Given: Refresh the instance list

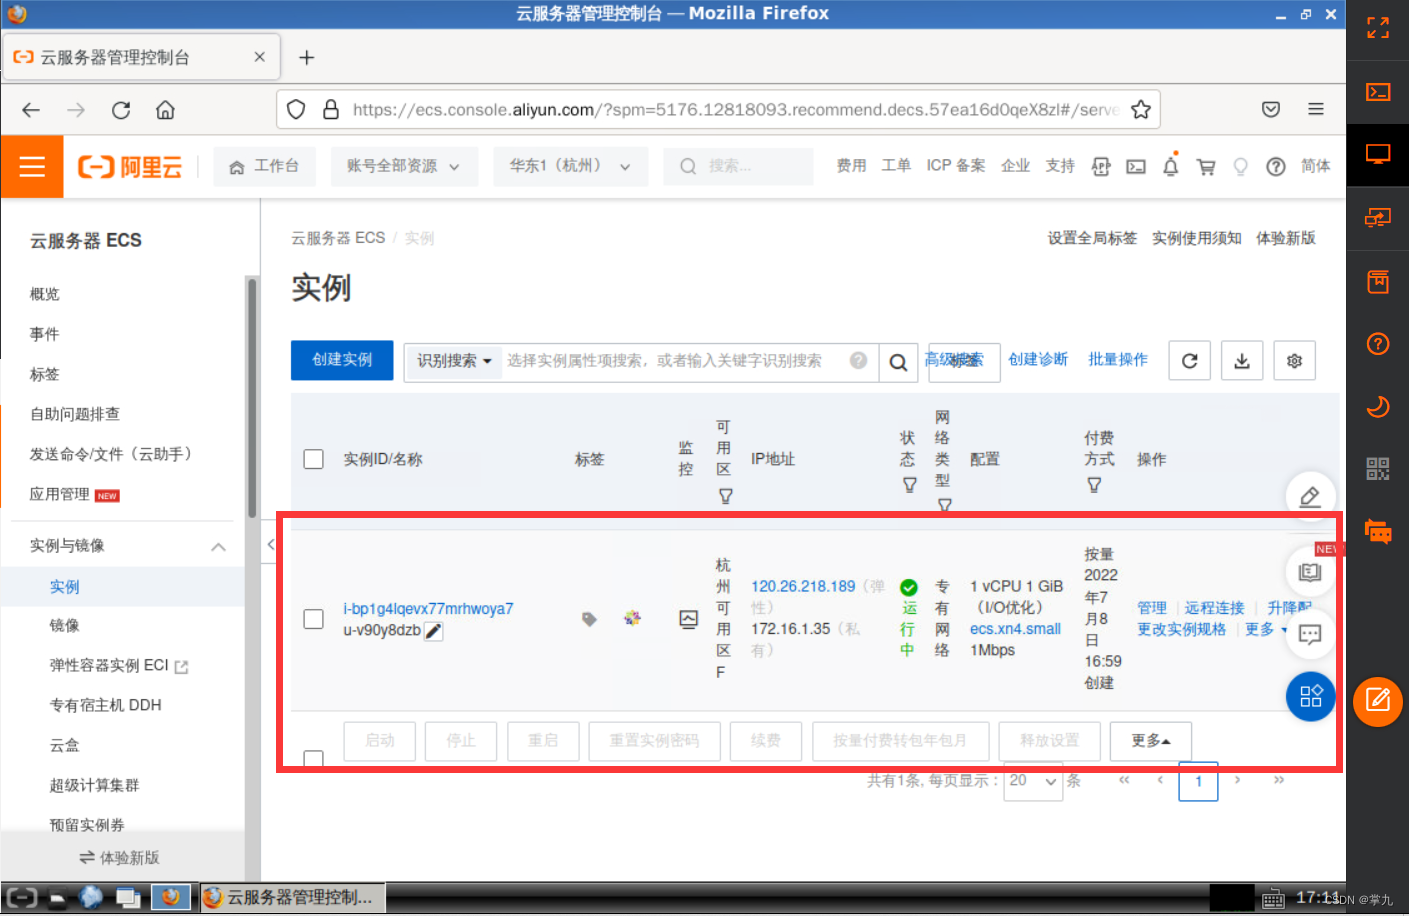Looking at the screenshot, I should click(1190, 361).
